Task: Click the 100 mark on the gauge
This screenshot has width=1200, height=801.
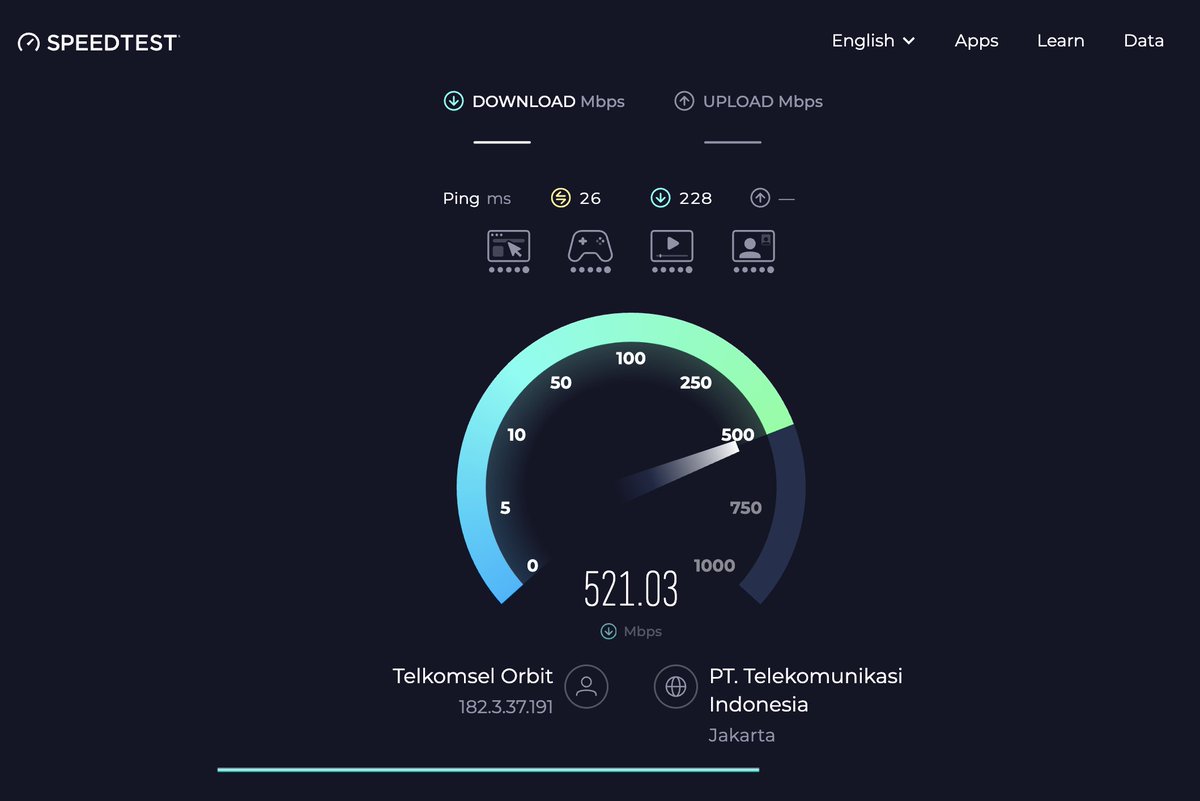Action: [631, 358]
